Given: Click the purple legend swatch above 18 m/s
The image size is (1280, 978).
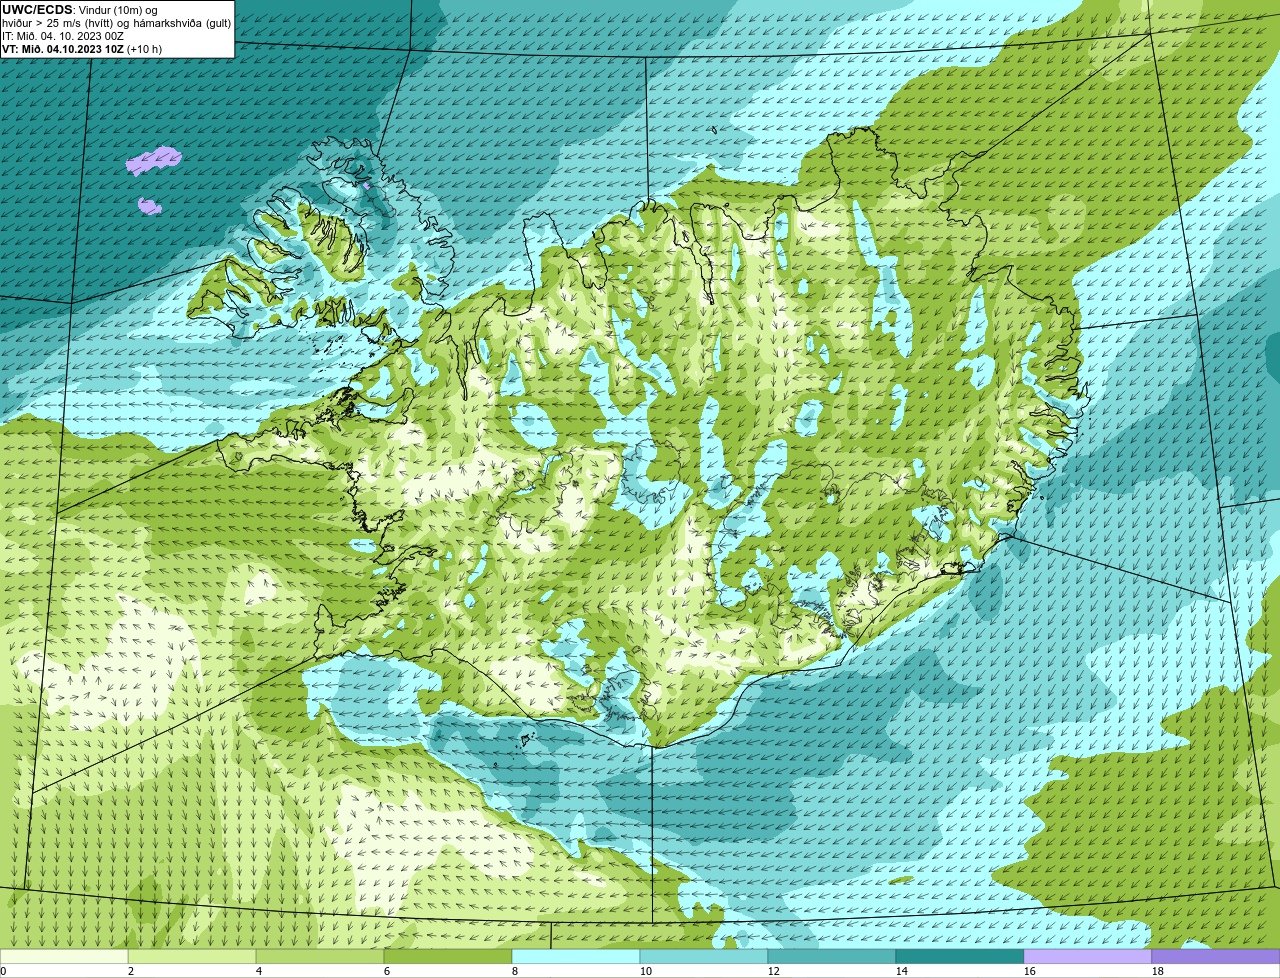Looking at the screenshot, I should coord(1216,957).
